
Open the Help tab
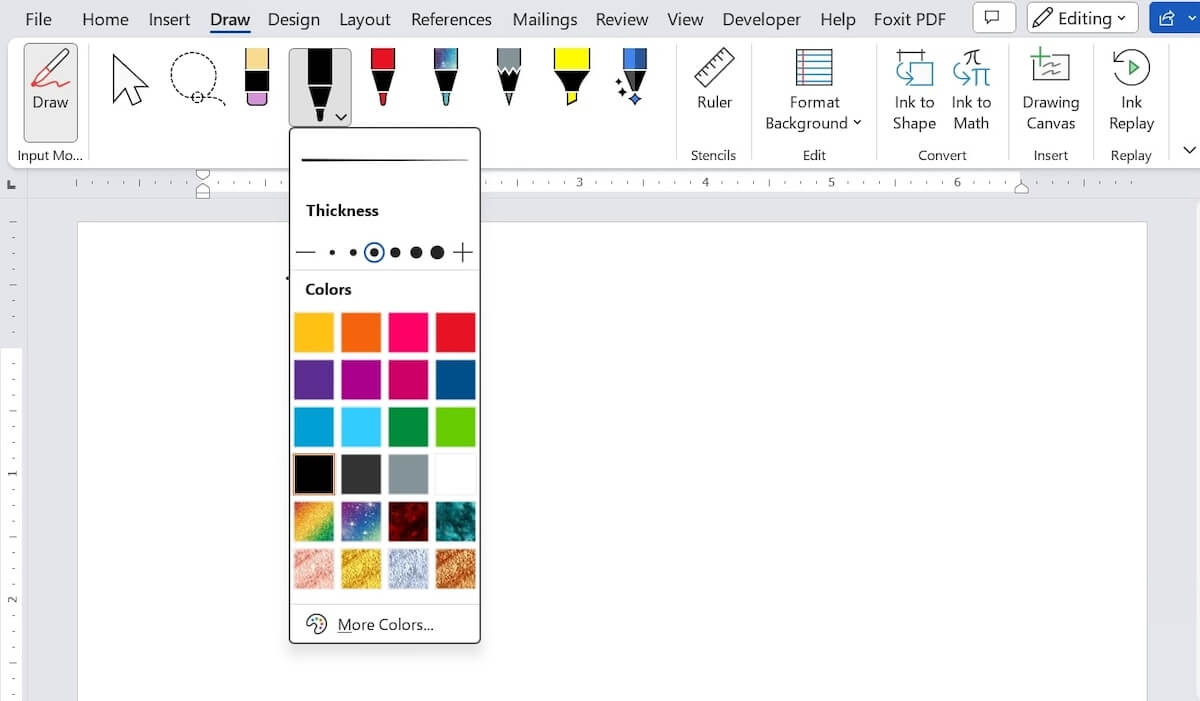pos(837,19)
